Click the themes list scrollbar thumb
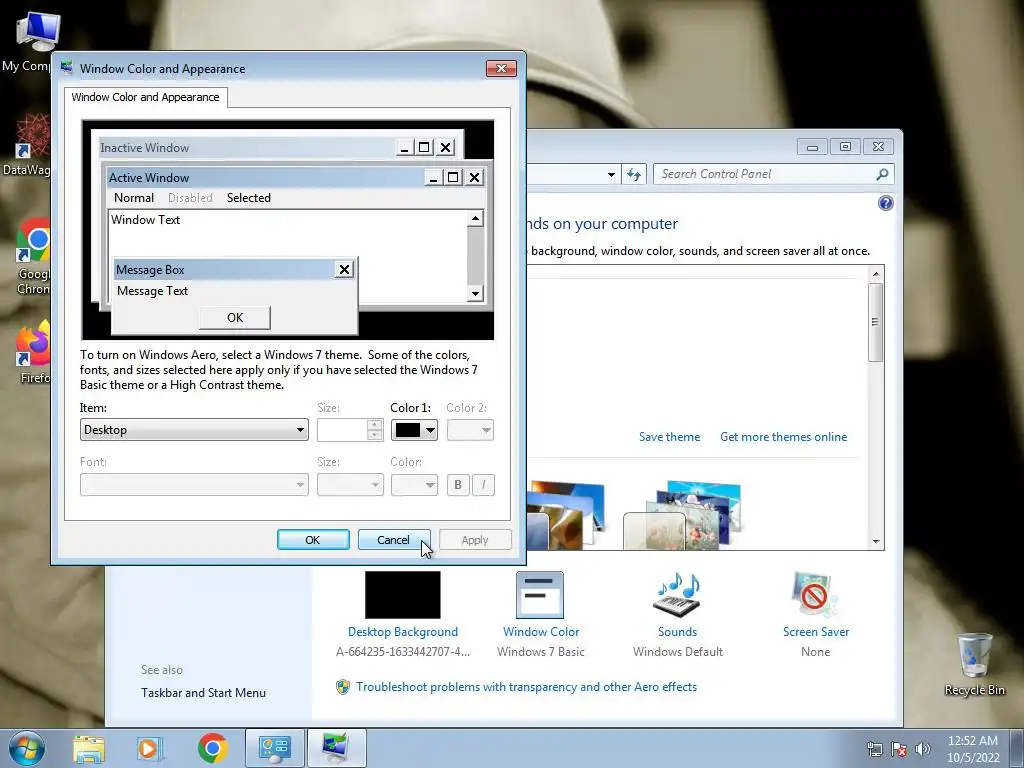The image size is (1024, 768). pyautogui.click(x=876, y=322)
